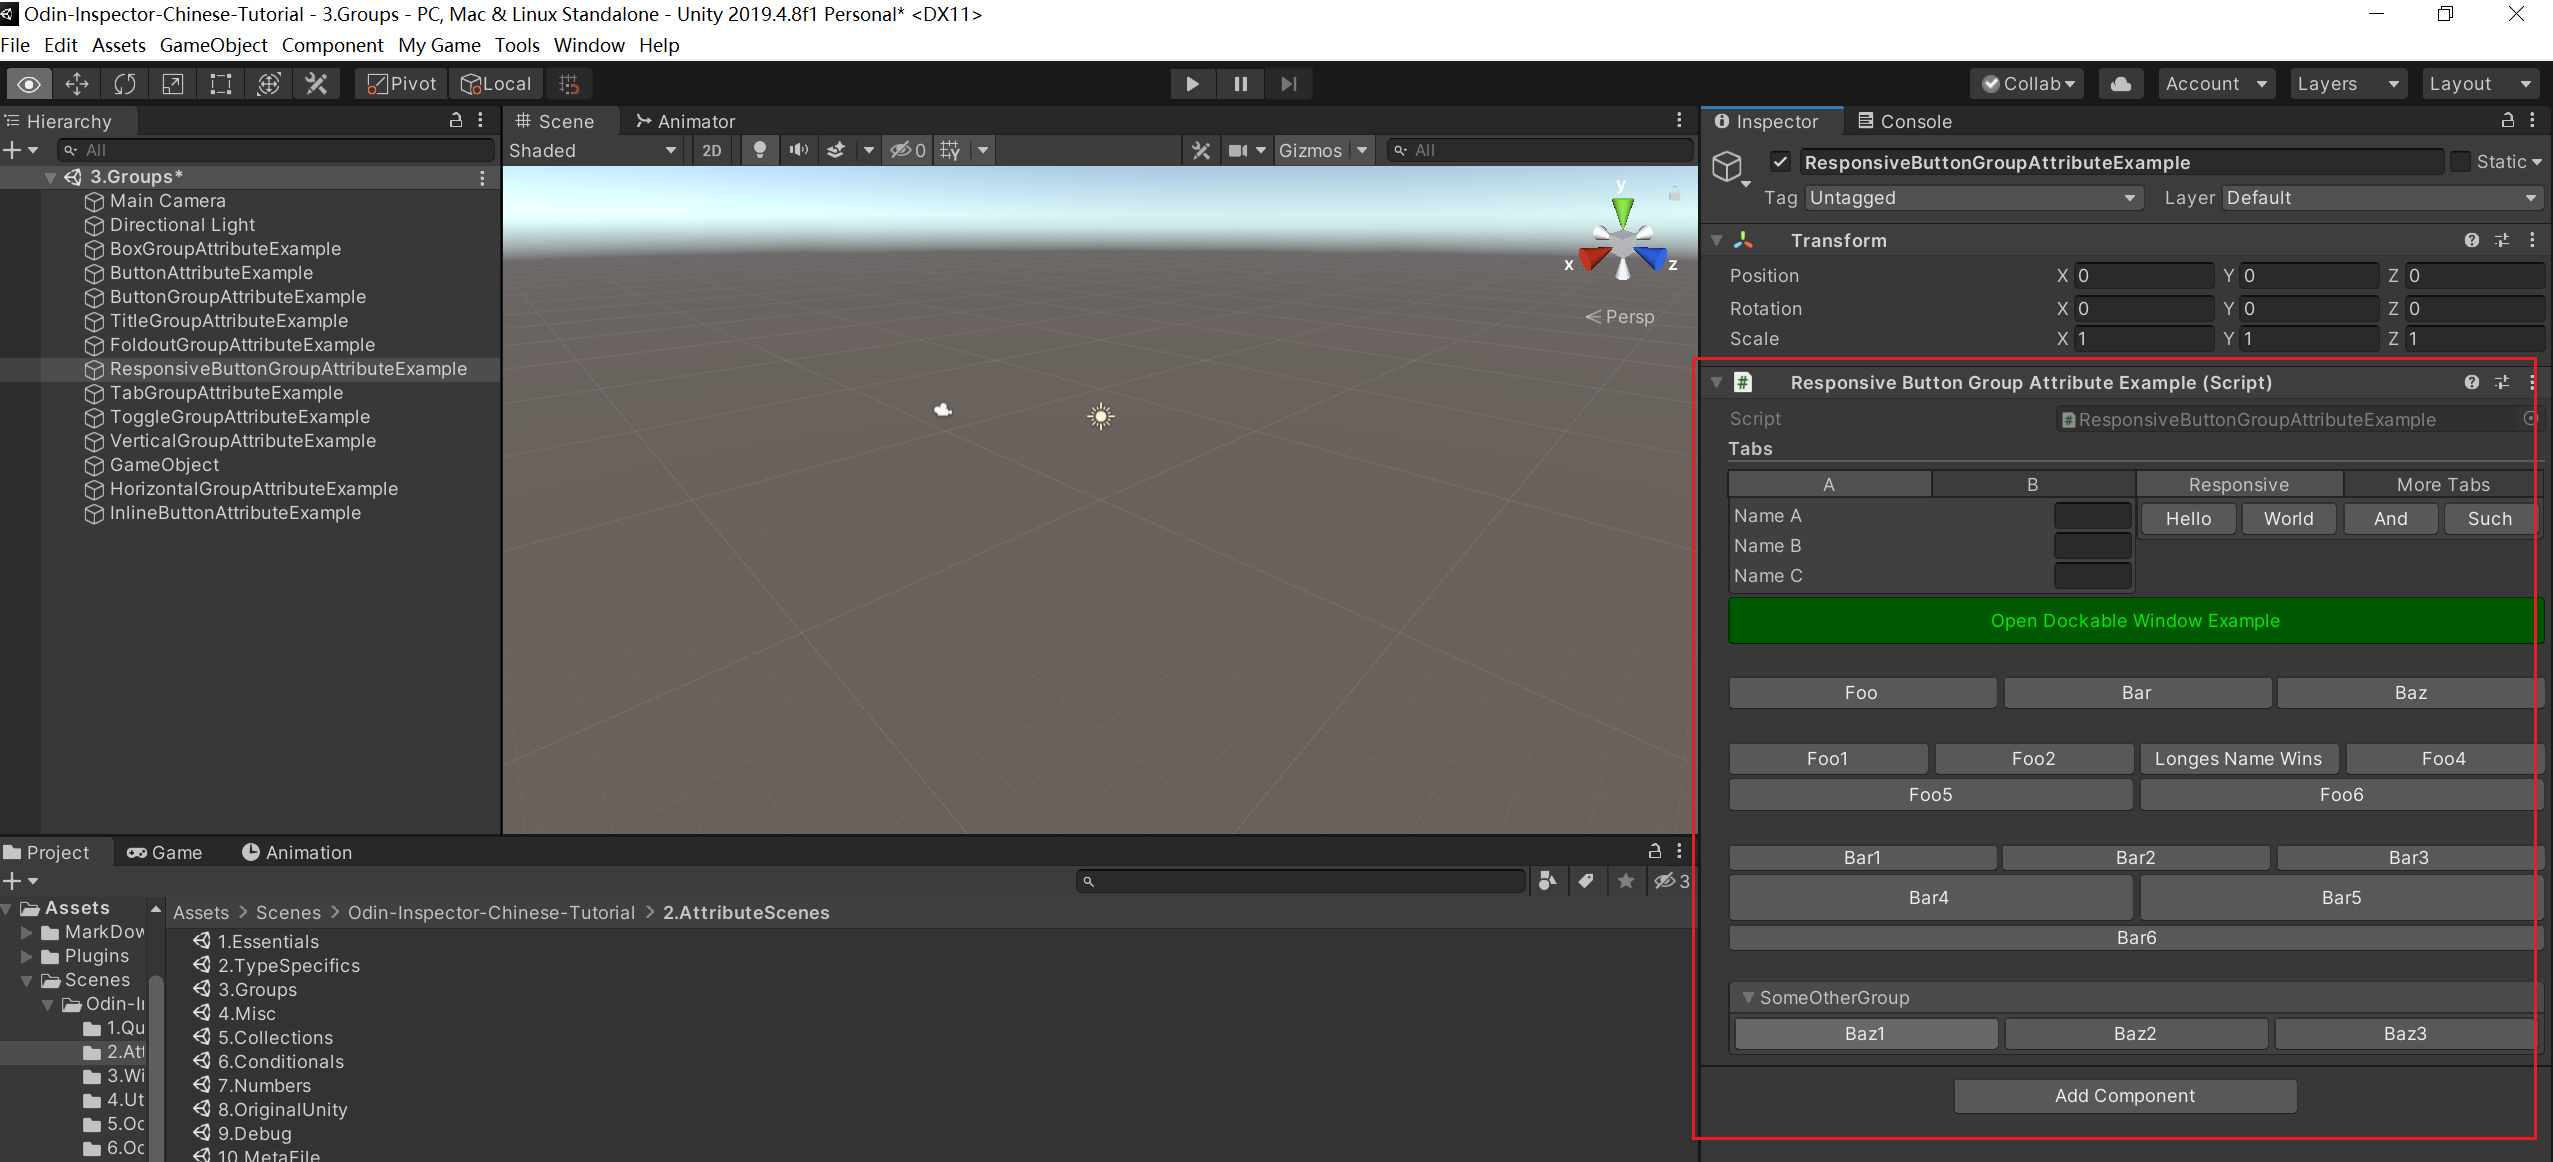Open the 4.Misc scene asset
Image resolution: width=2553 pixels, height=1162 pixels.
[246, 1014]
